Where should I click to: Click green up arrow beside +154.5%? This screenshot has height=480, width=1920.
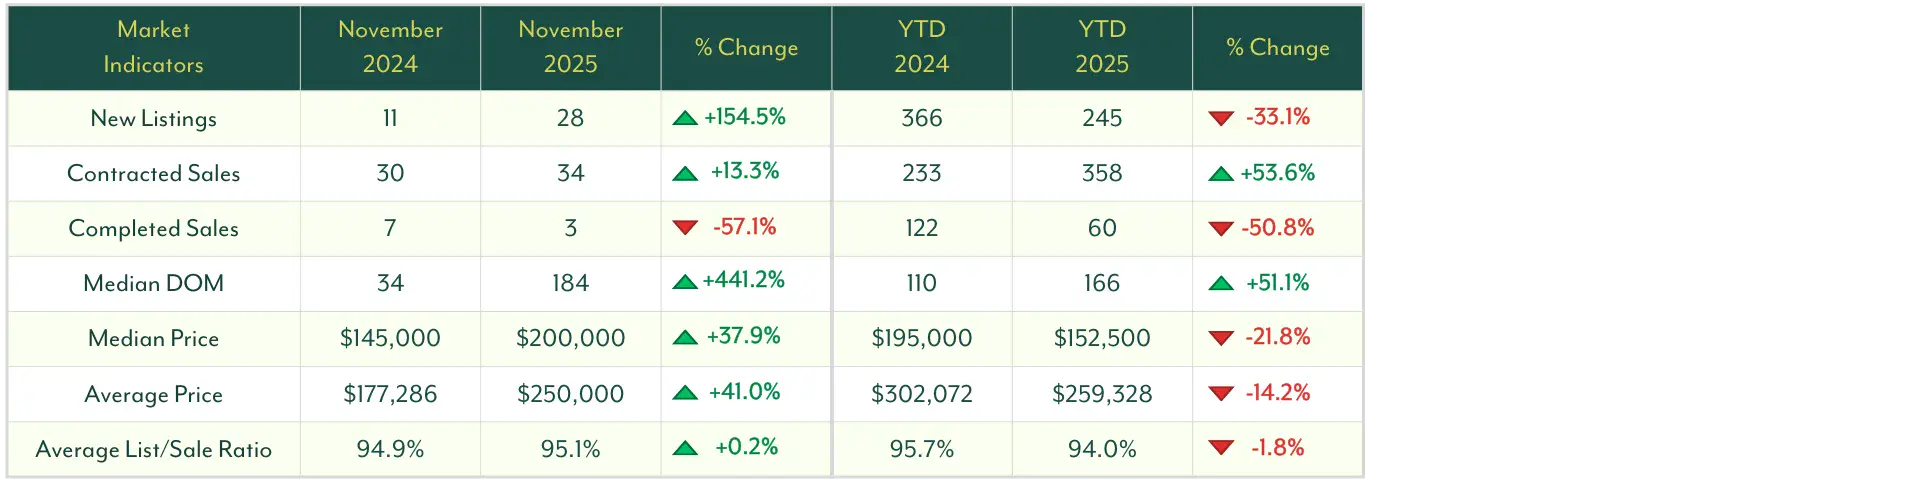pos(685,118)
